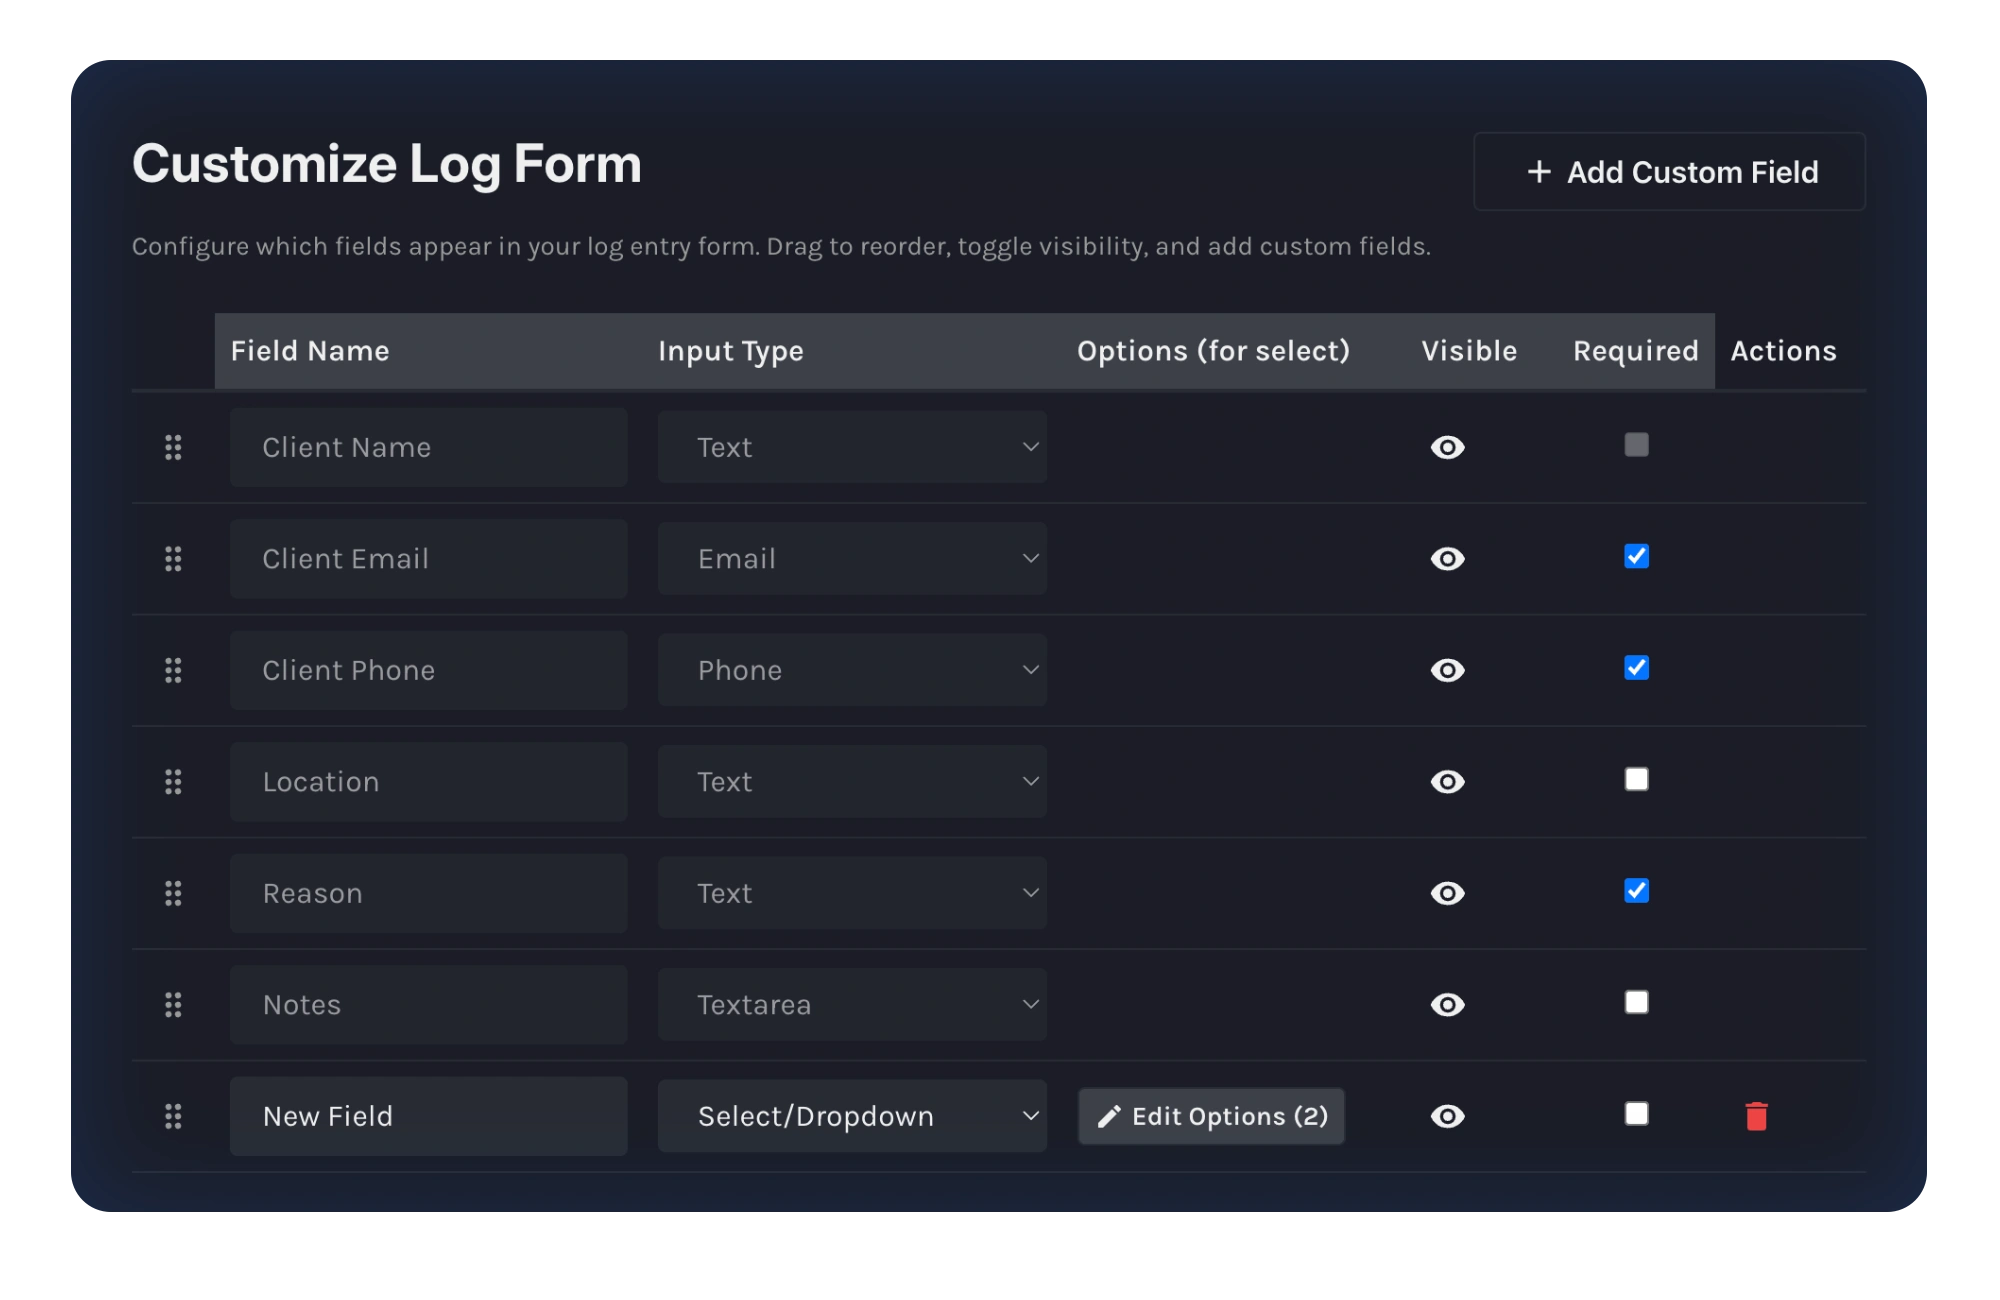The image size is (2000, 1300).
Task: Click the Notes field name box
Action: coord(429,1005)
